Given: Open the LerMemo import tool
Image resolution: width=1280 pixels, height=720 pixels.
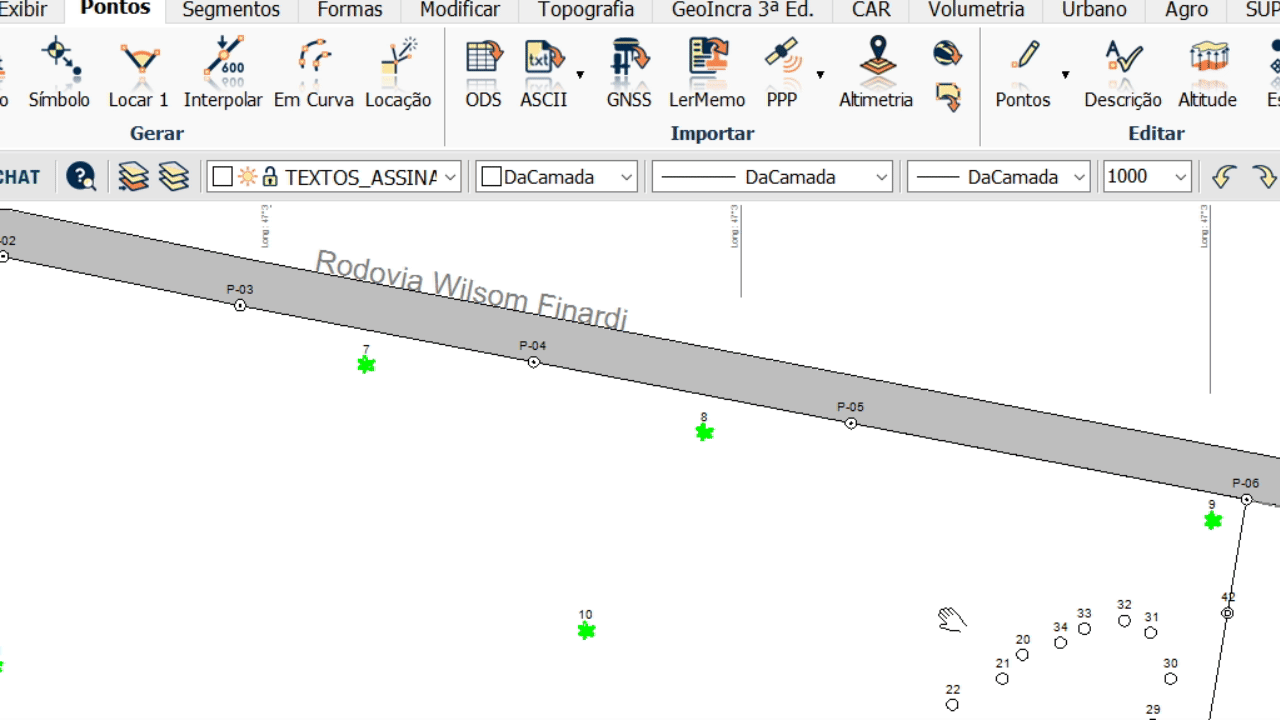Looking at the screenshot, I should click(x=707, y=72).
